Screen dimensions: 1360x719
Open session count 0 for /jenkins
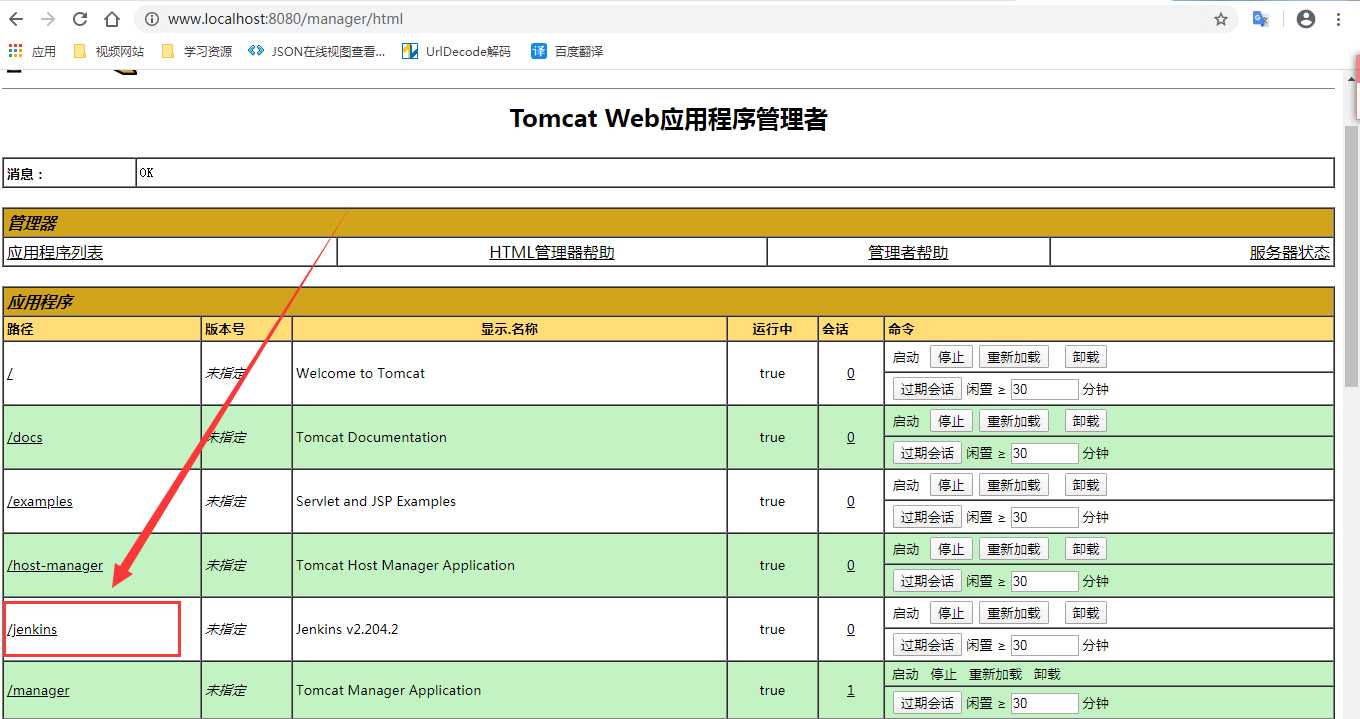[x=851, y=629]
